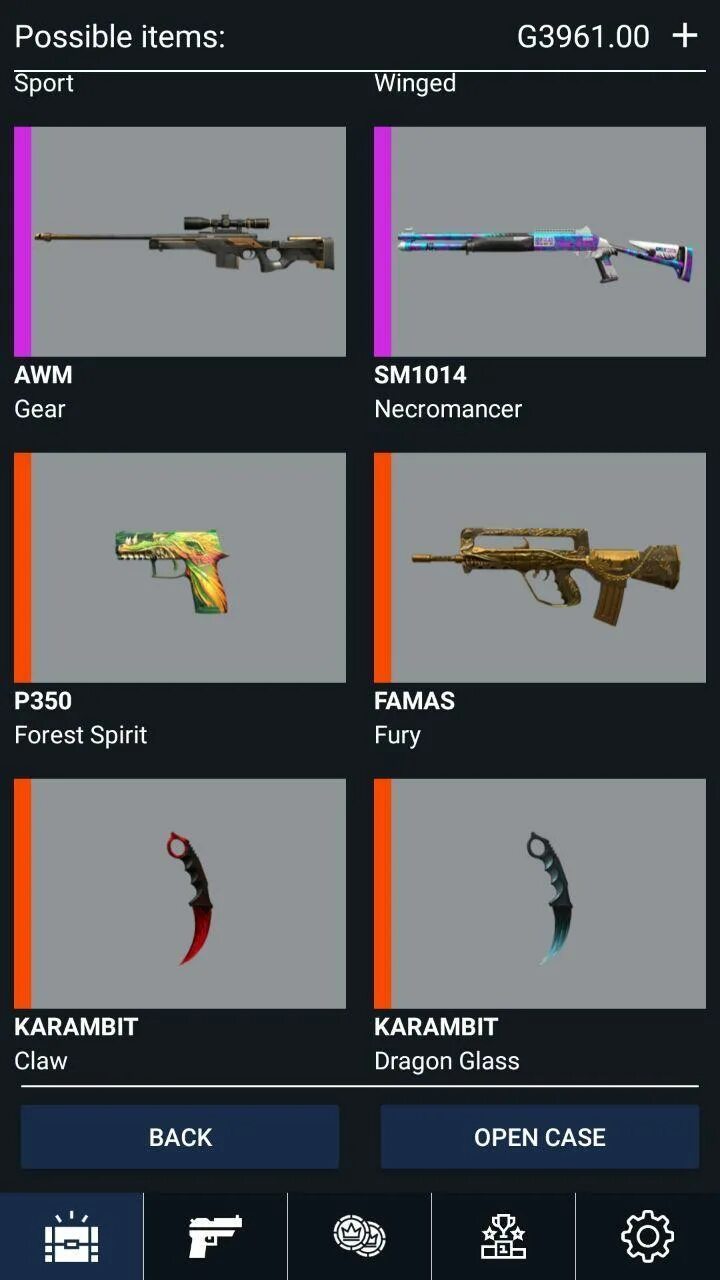Click the G3961.00 balance amount
The width and height of the screenshot is (720, 1280).
(x=583, y=37)
